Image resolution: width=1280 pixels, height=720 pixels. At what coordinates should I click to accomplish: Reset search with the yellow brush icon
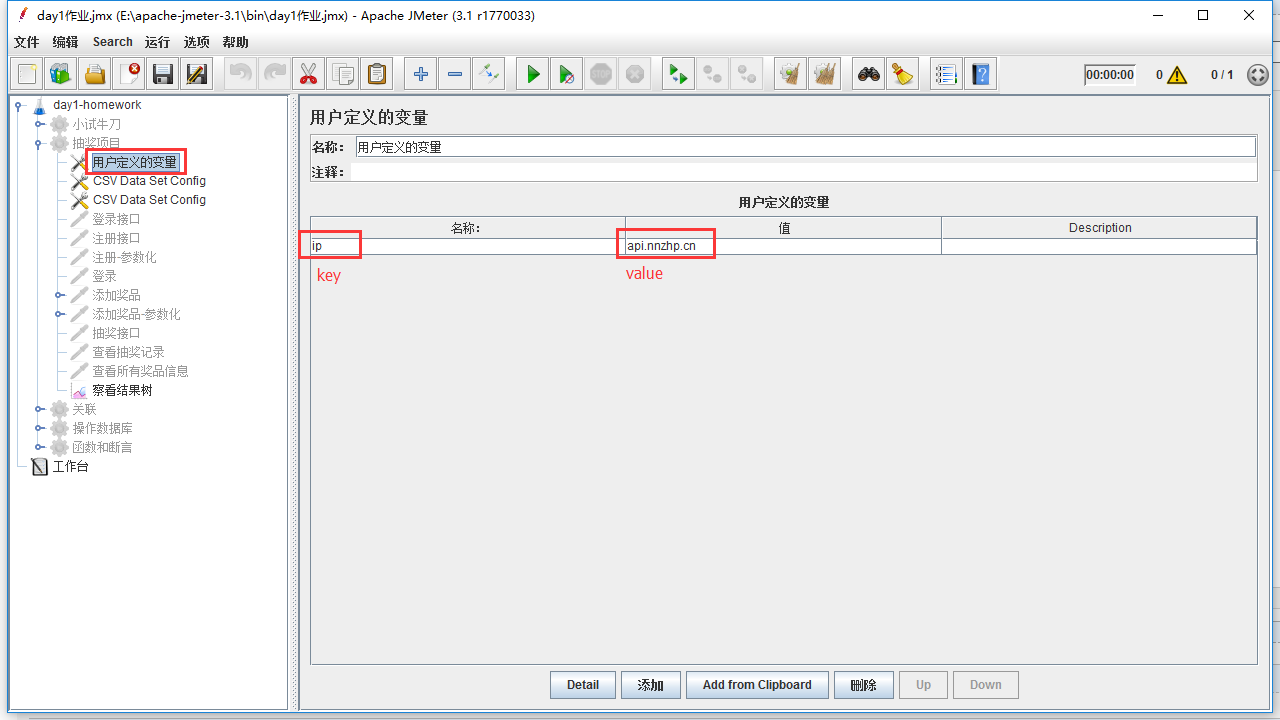tap(903, 74)
